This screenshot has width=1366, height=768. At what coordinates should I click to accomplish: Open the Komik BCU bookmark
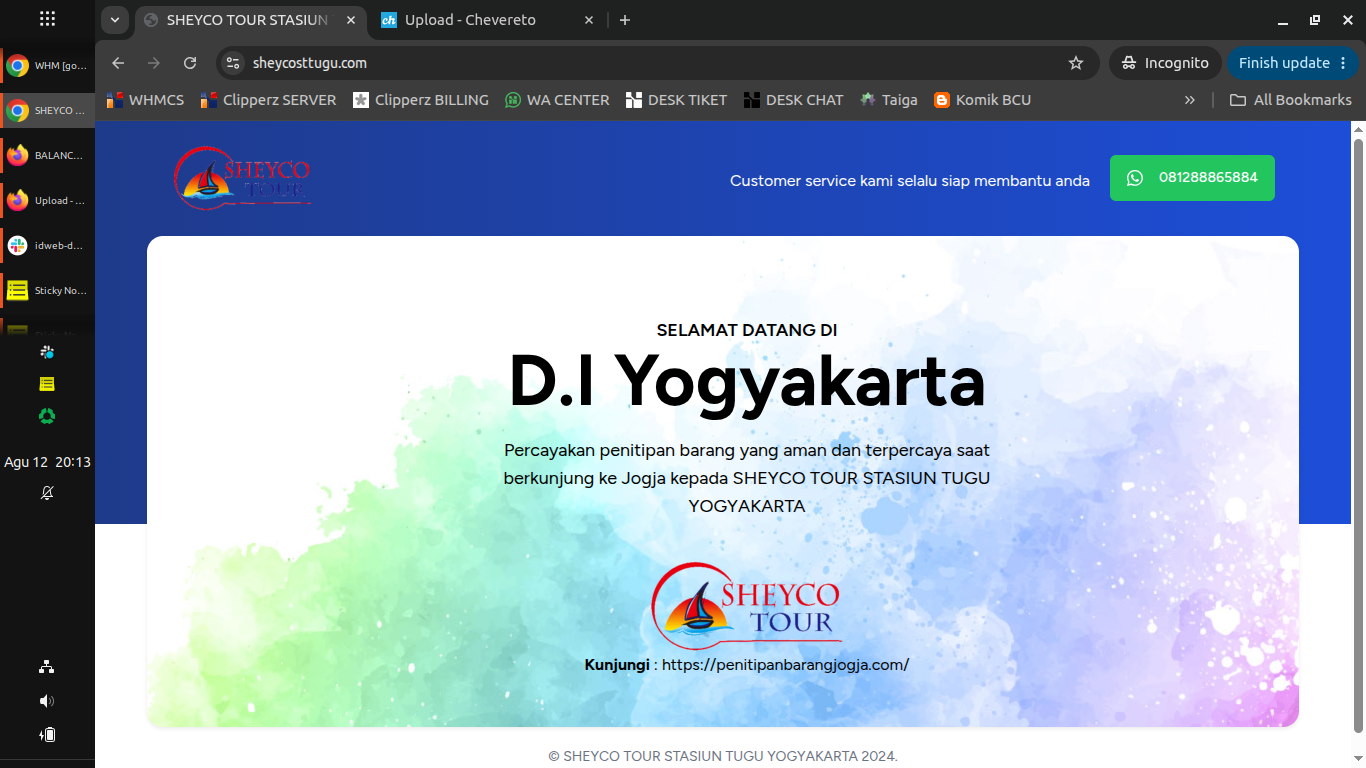click(x=982, y=100)
